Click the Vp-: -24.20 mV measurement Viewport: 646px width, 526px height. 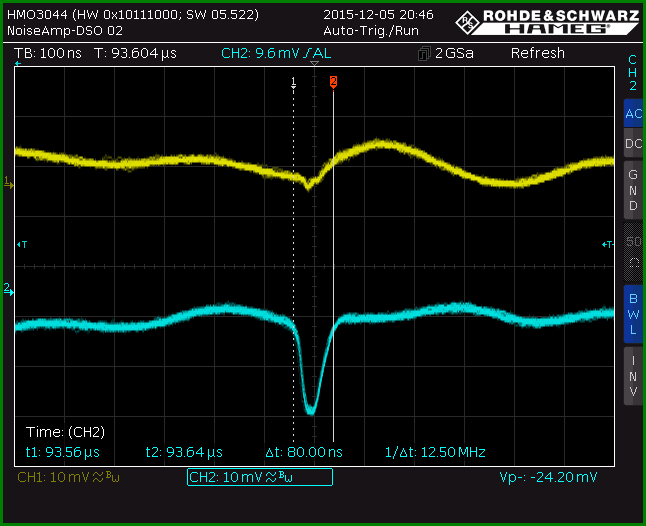548,477
